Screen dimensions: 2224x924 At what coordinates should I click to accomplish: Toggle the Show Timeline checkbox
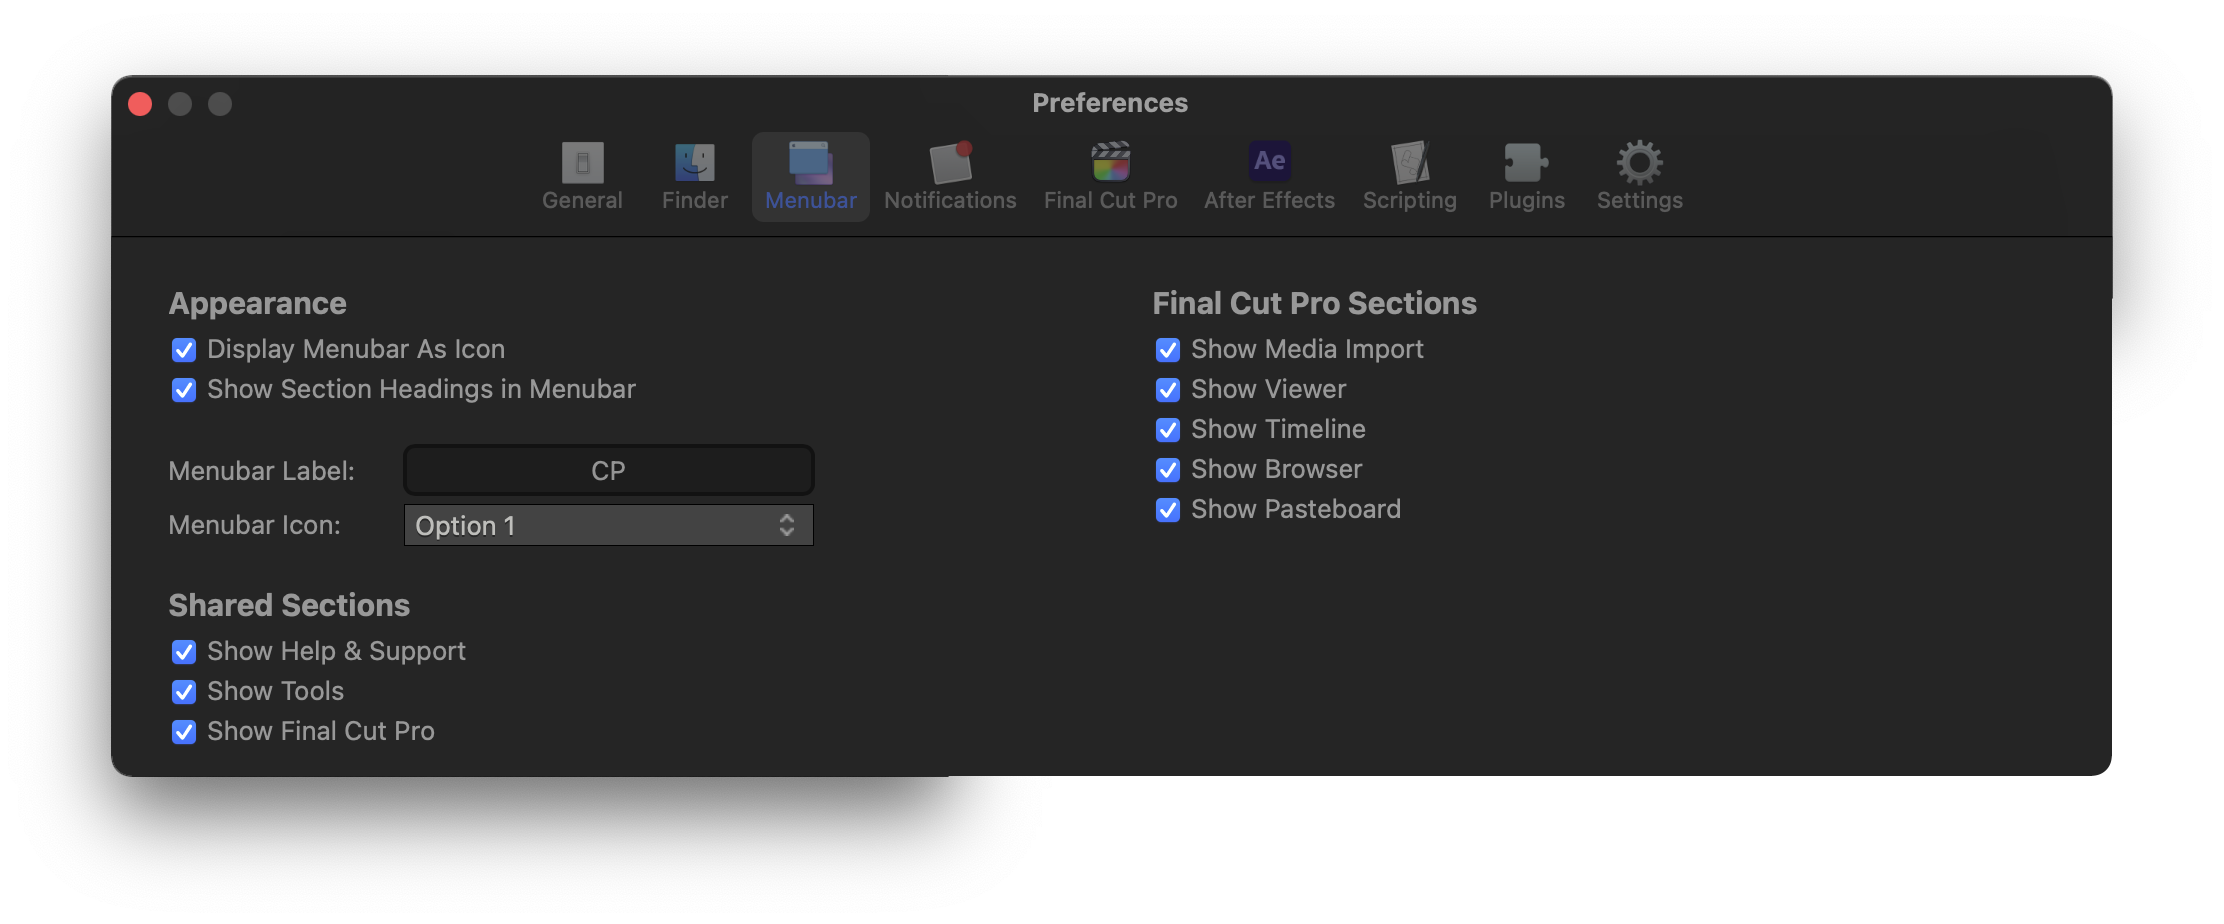[x=1168, y=430]
